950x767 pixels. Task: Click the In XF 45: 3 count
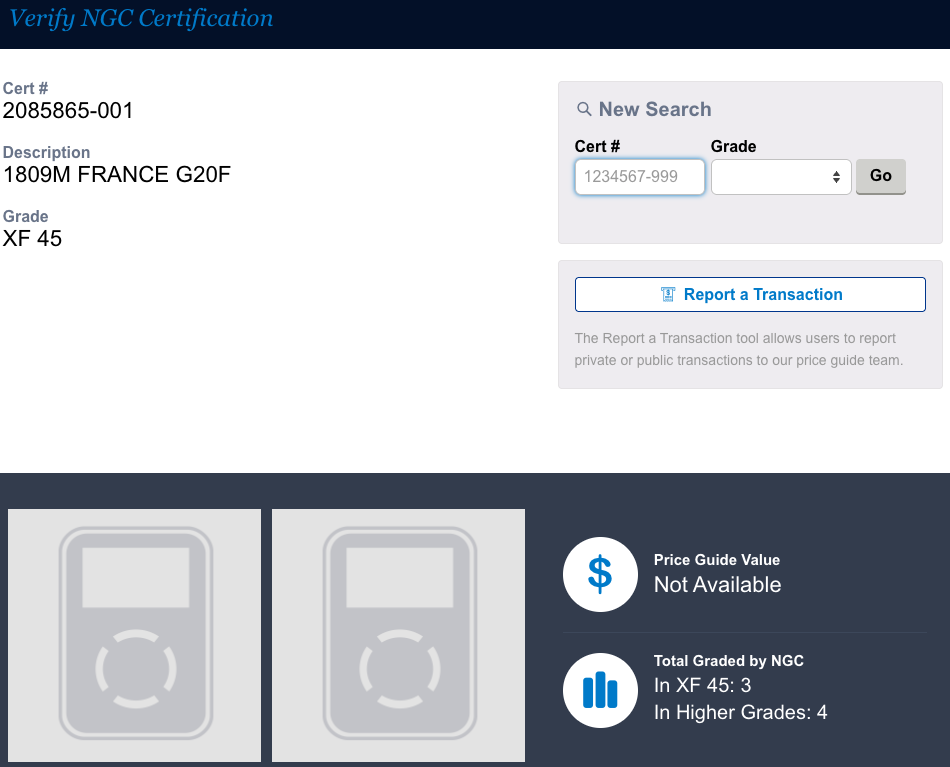pyautogui.click(x=702, y=685)
